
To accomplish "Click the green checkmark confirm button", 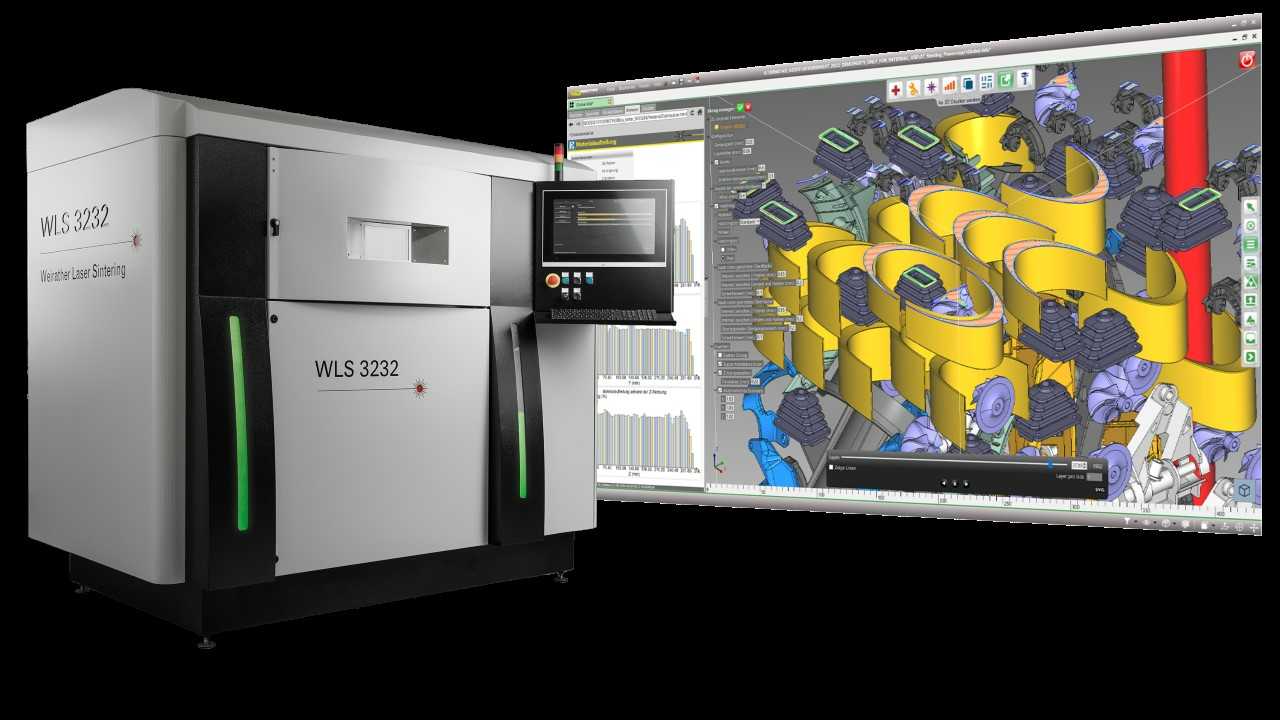I will tap(739, 107).
